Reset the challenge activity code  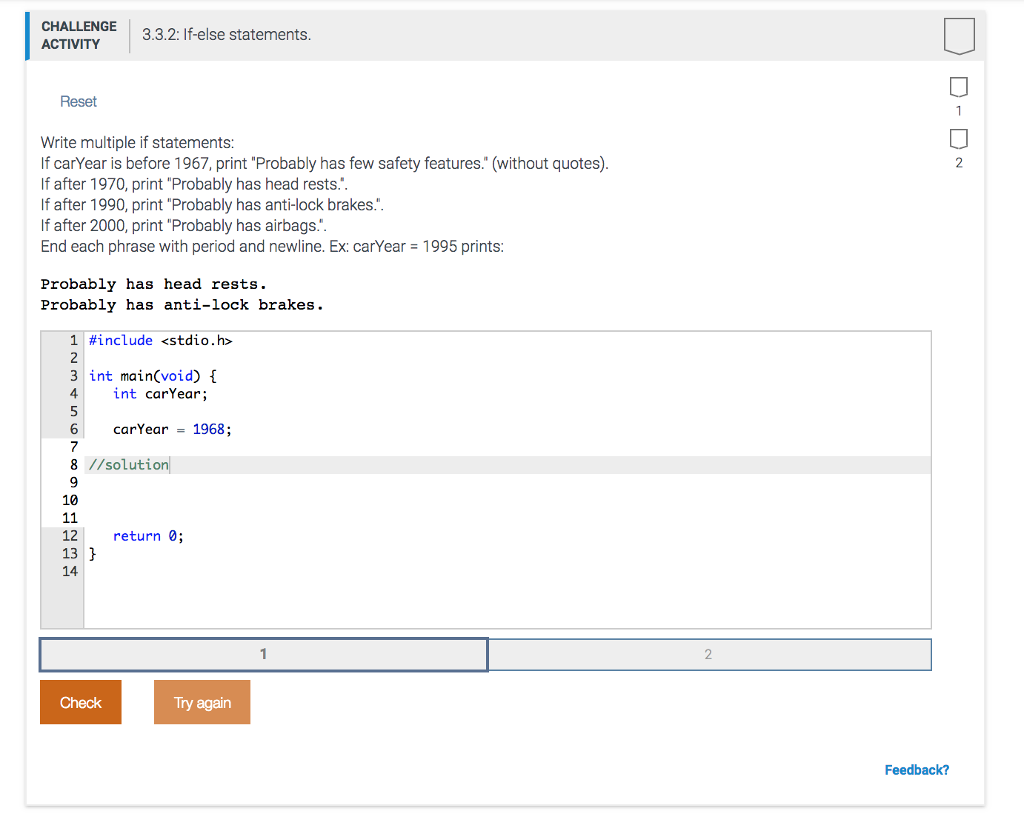click(78, 101)
